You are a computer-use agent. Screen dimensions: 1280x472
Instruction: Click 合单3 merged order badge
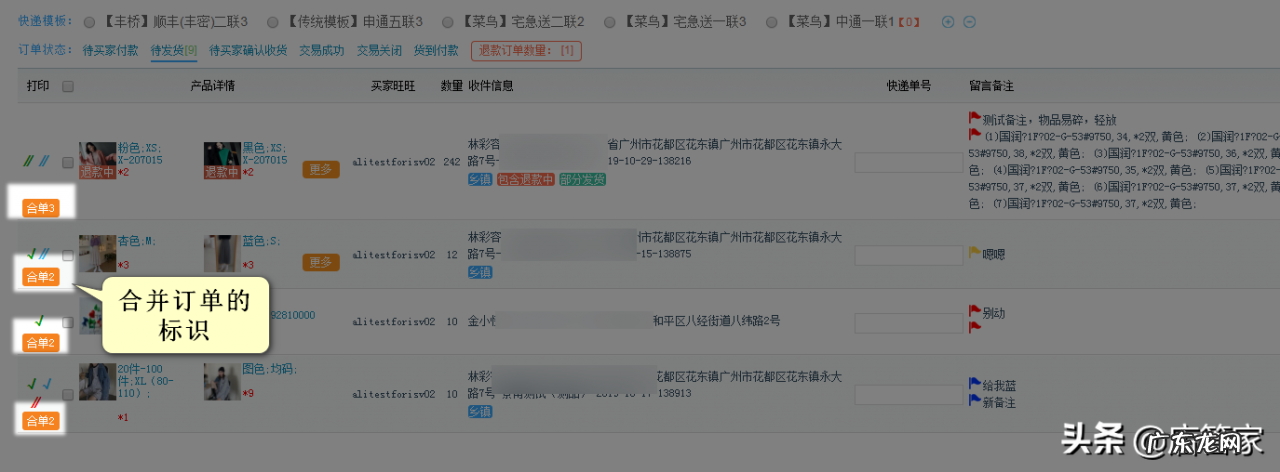tap(41, 208)
